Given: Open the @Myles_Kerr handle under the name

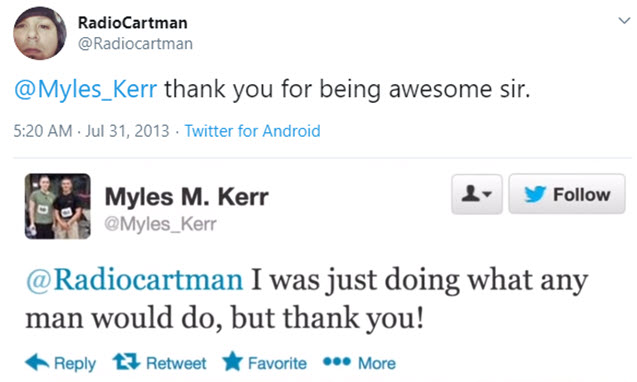Looking at the screenshot, I should click(x=160, y=224).
